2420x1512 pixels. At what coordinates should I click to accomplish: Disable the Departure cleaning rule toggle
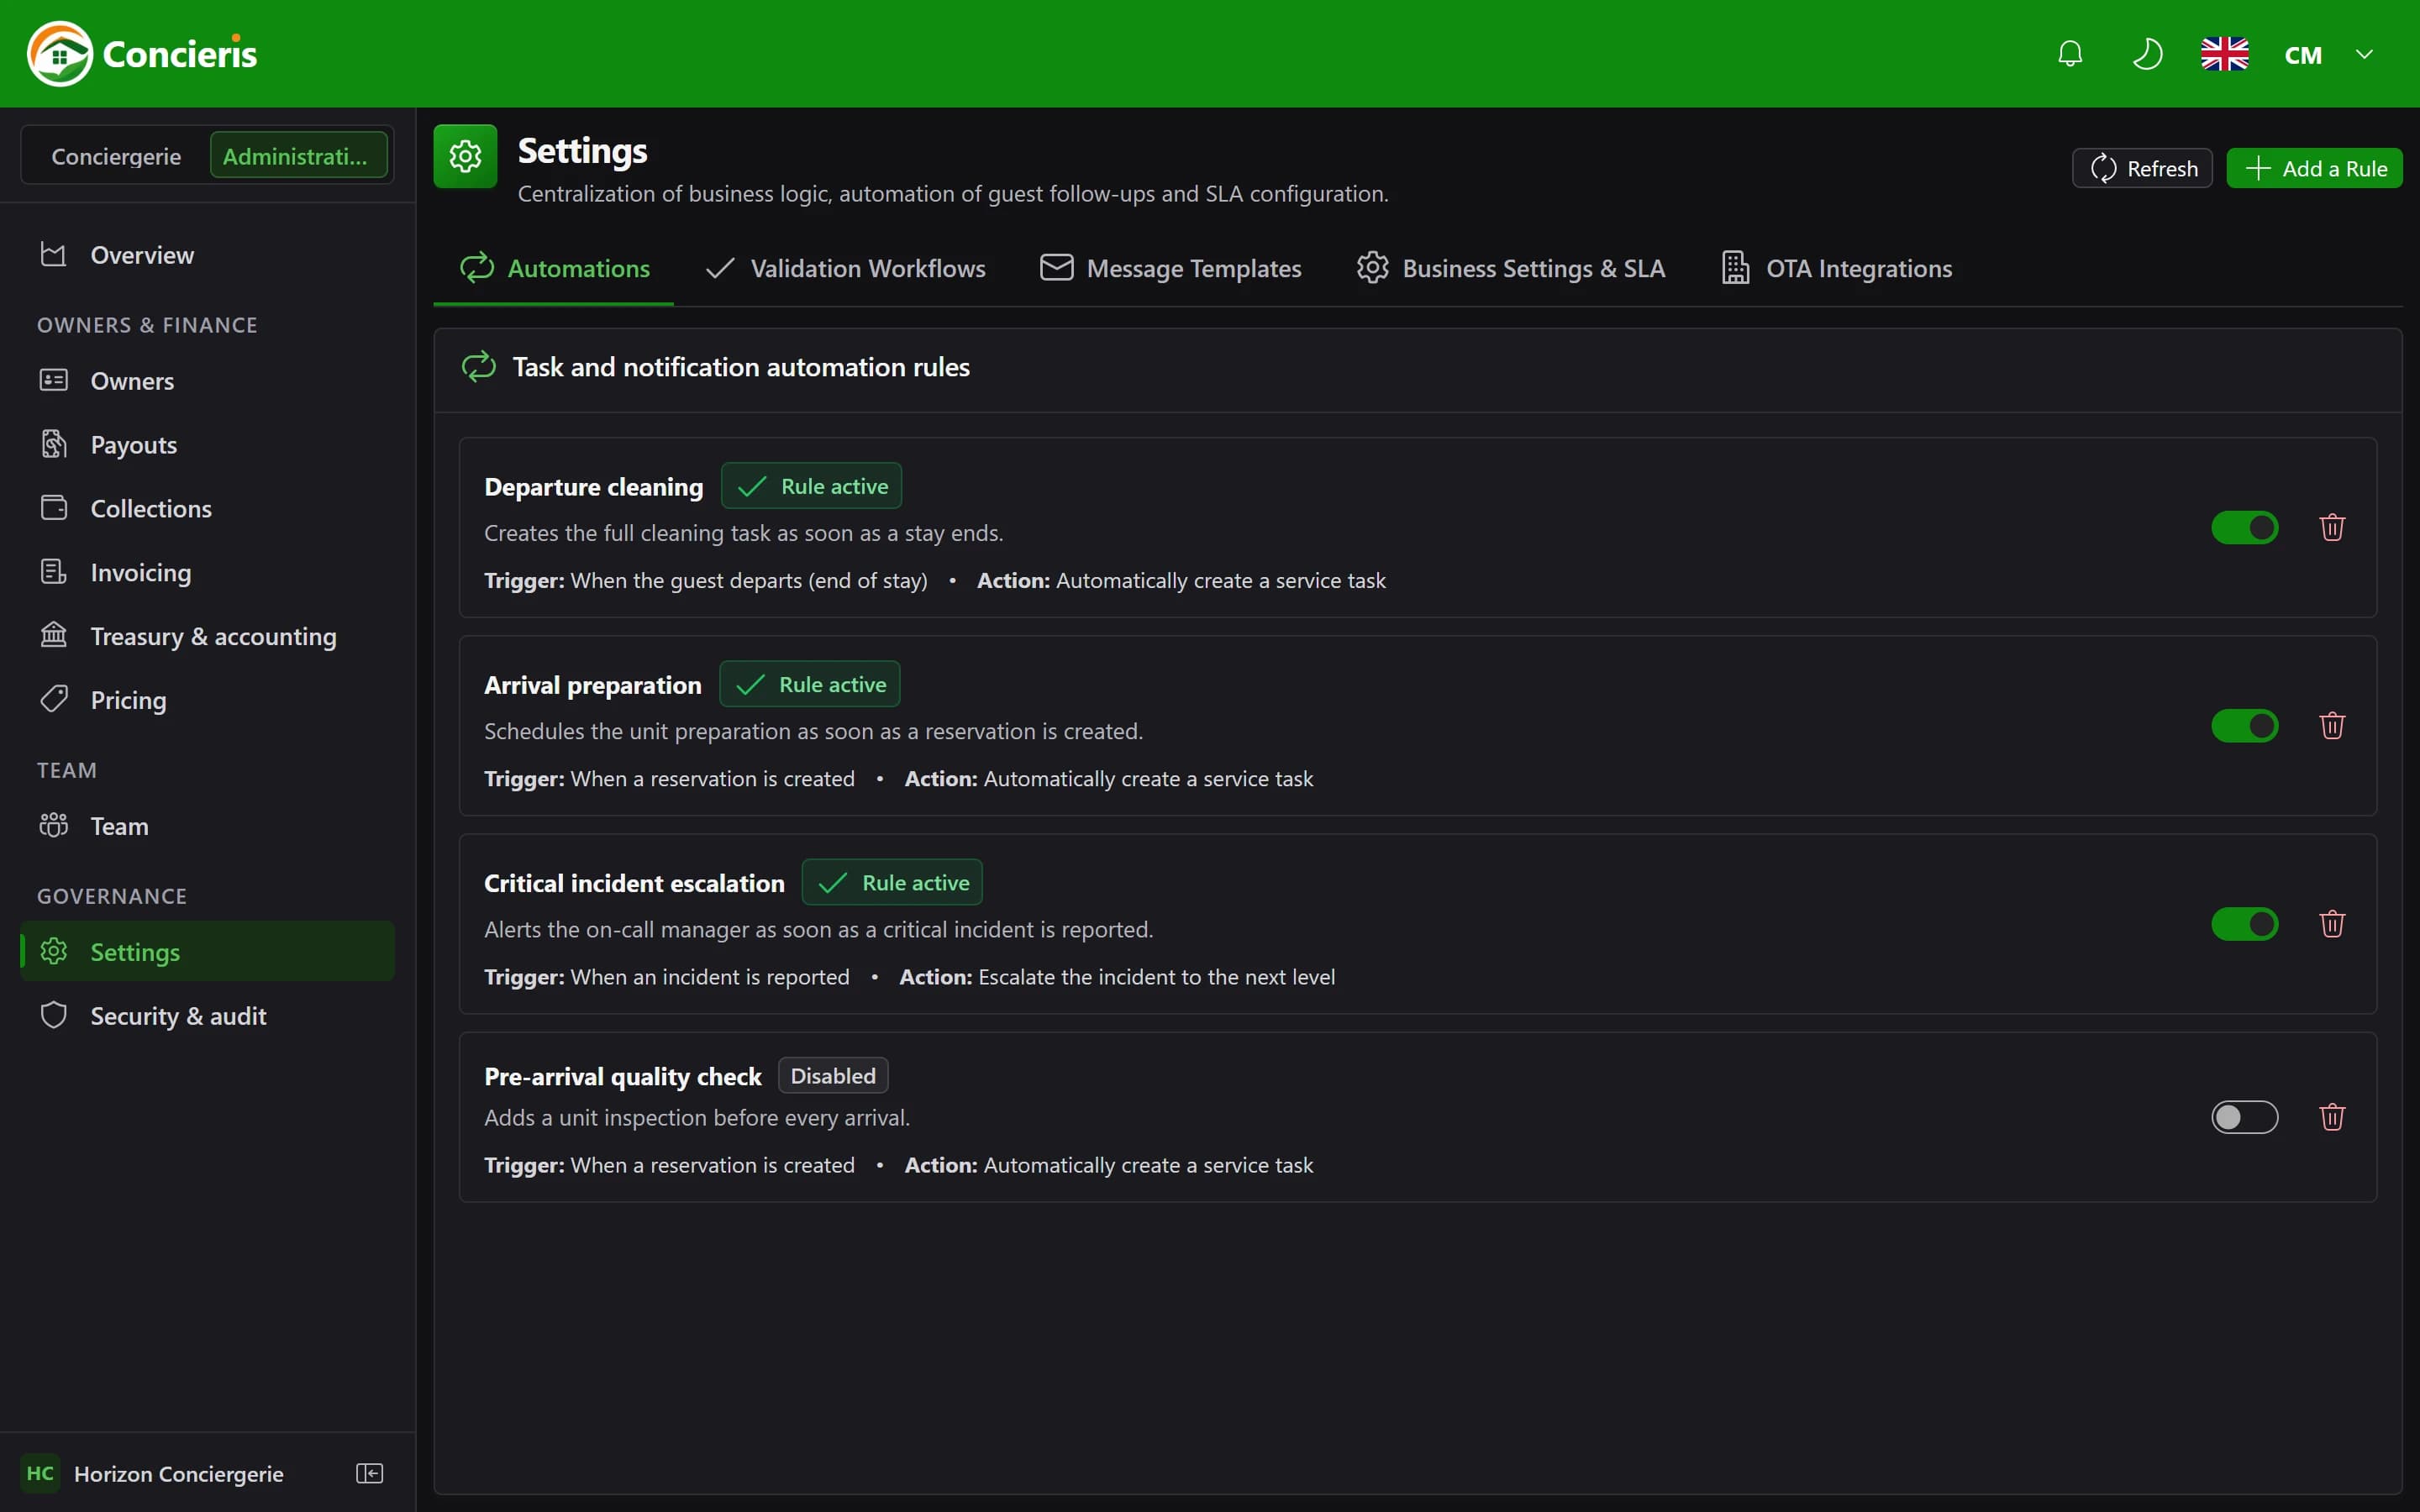point(2244,527)
